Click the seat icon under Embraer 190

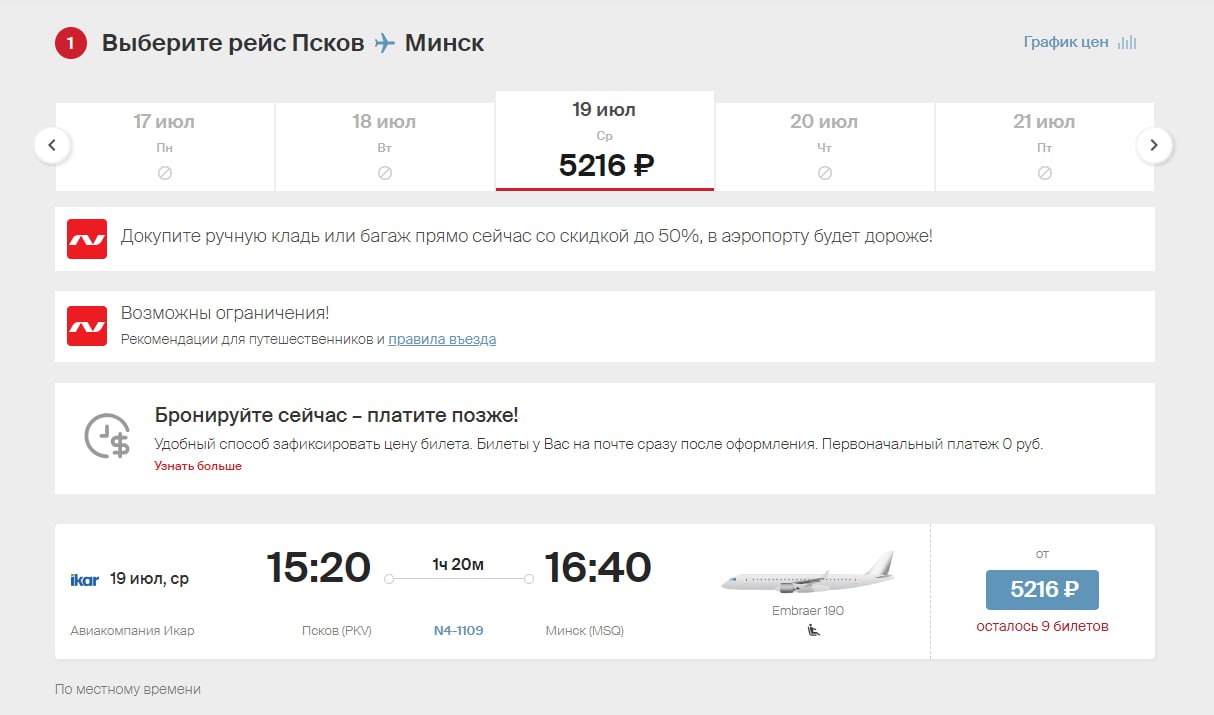tap(814, 630)
